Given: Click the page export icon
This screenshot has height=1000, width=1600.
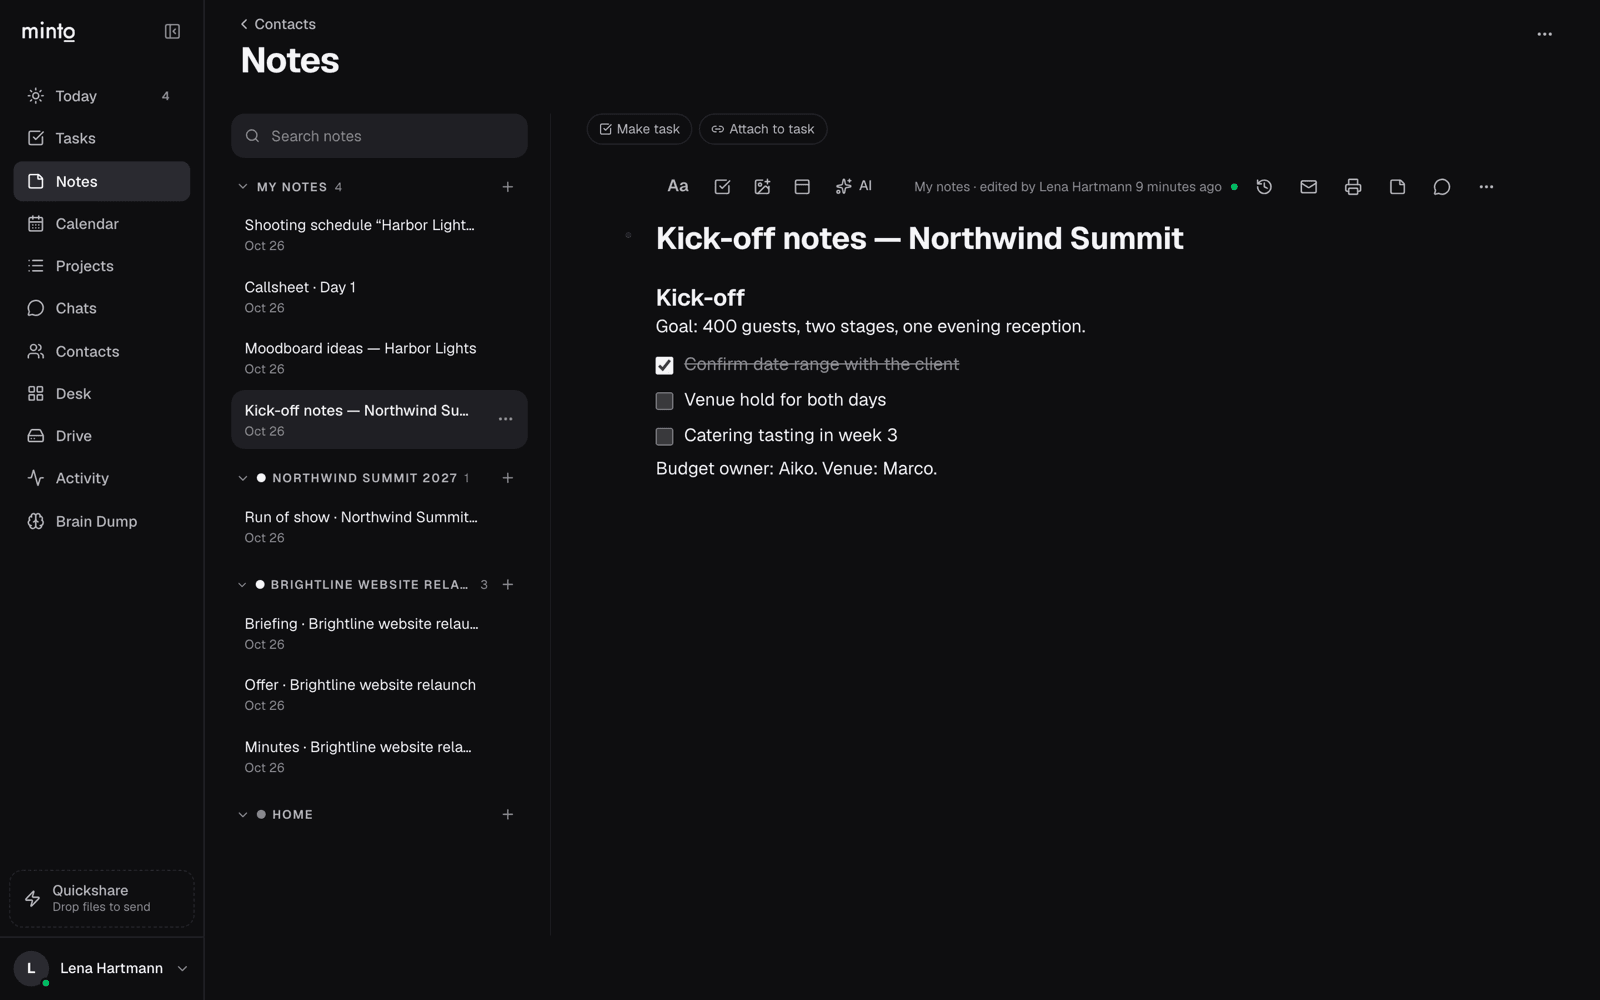Looking at the screenshot, I should coord(1397,187).
